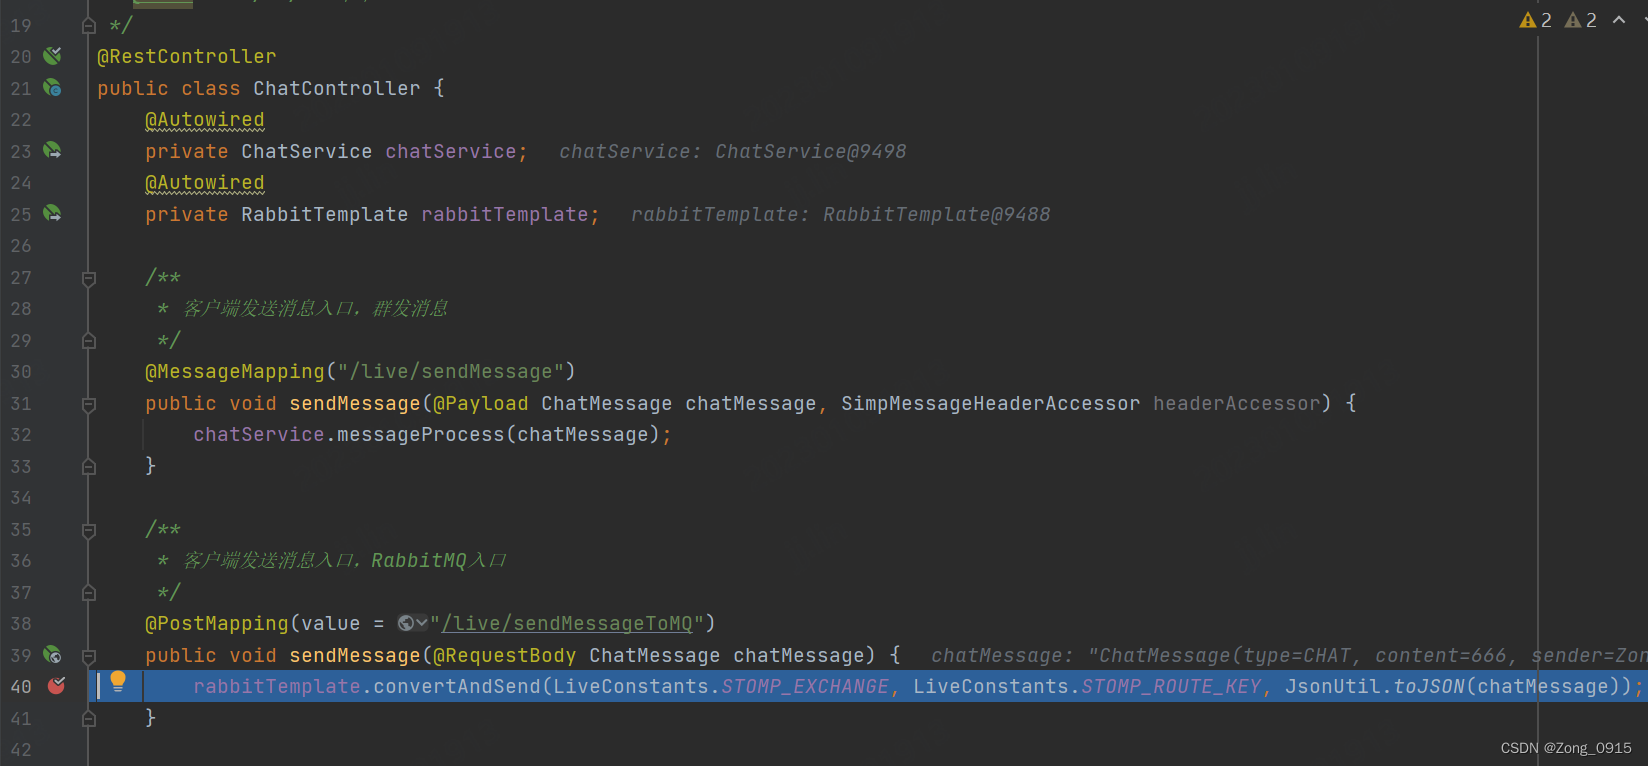Click the @MessageMapping annotation
1648x766 pixels.
(x=235, y=372)
